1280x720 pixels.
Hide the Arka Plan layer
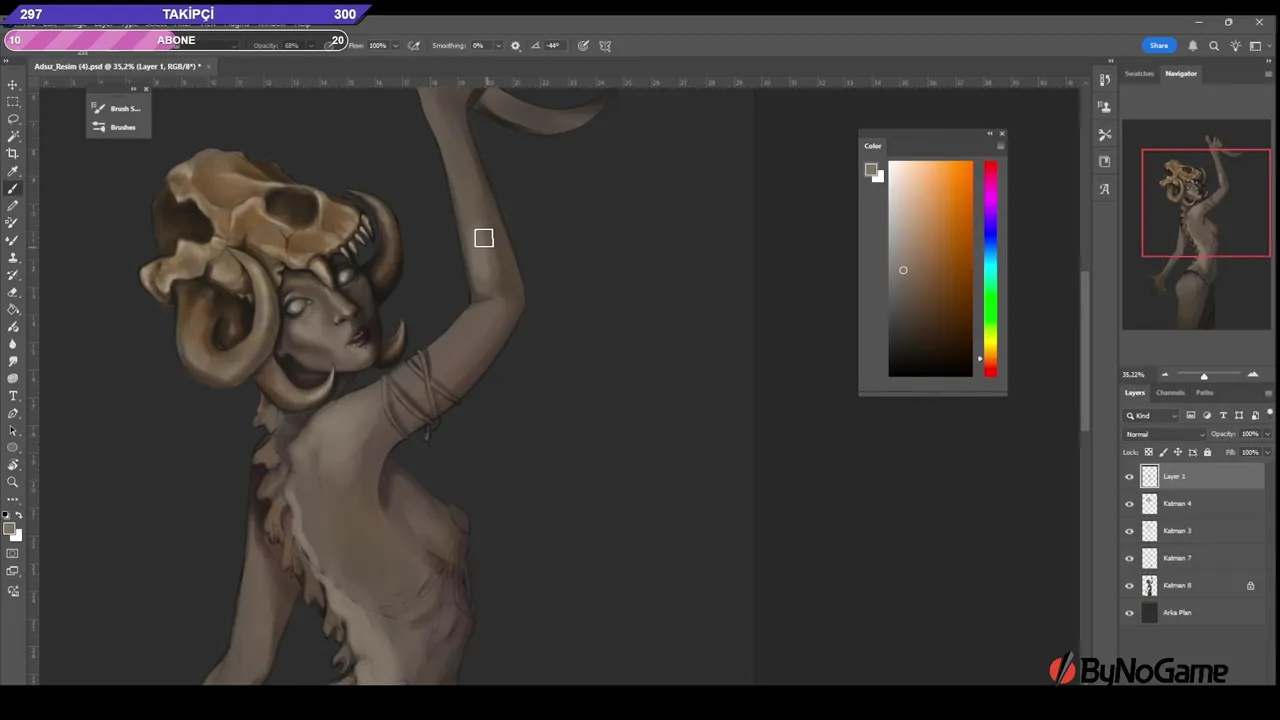point(1130,613)
